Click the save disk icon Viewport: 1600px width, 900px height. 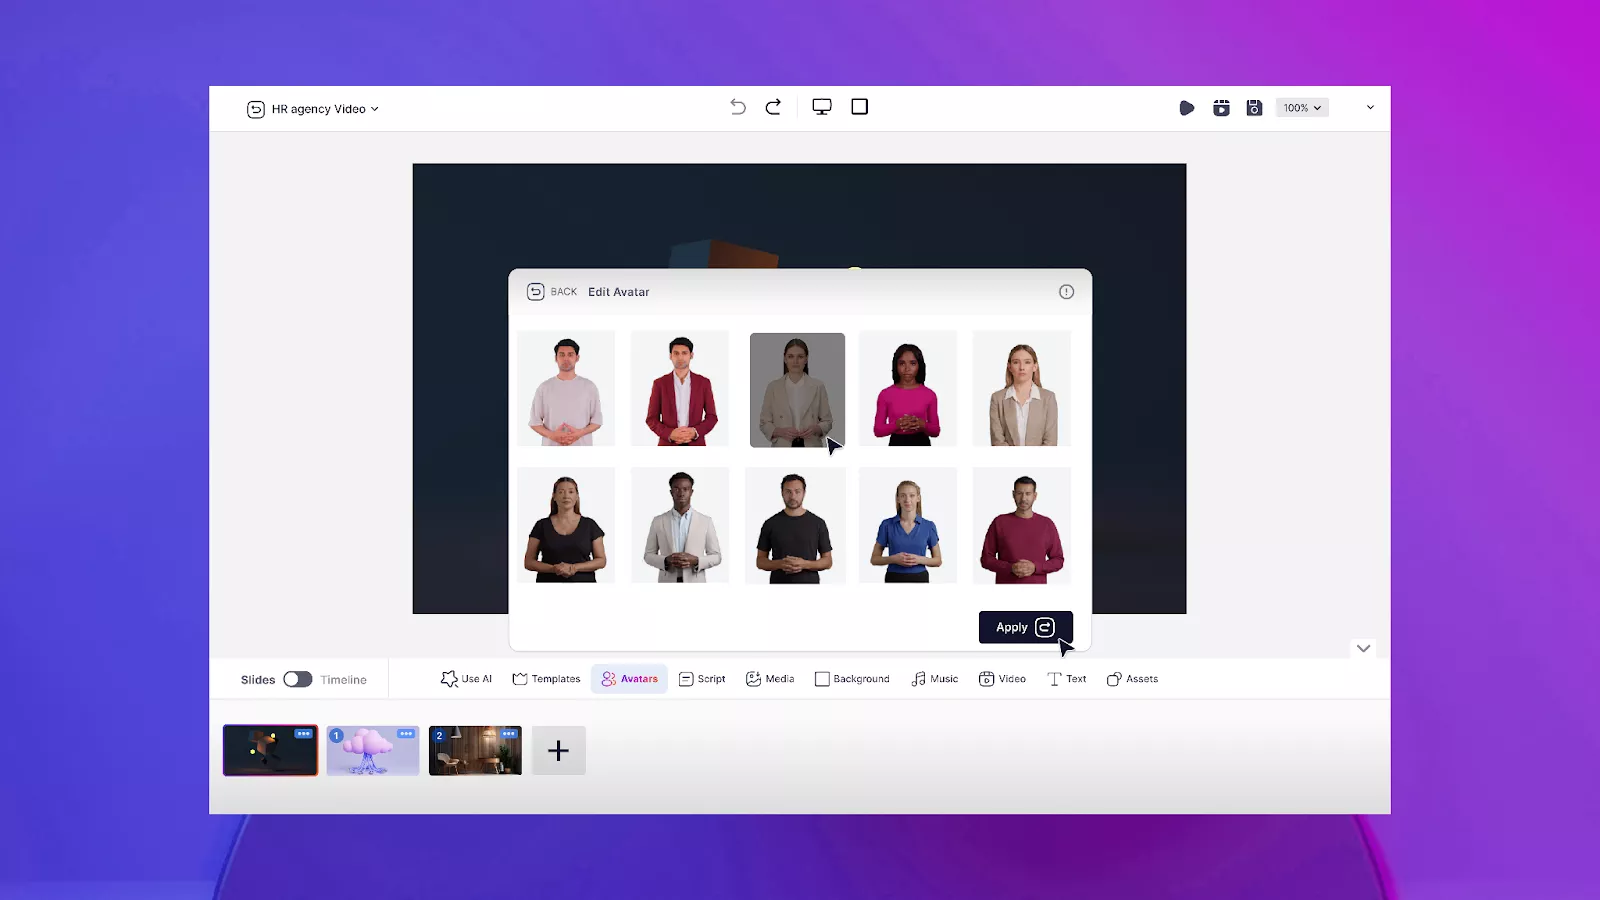(x=1254, y=108)
